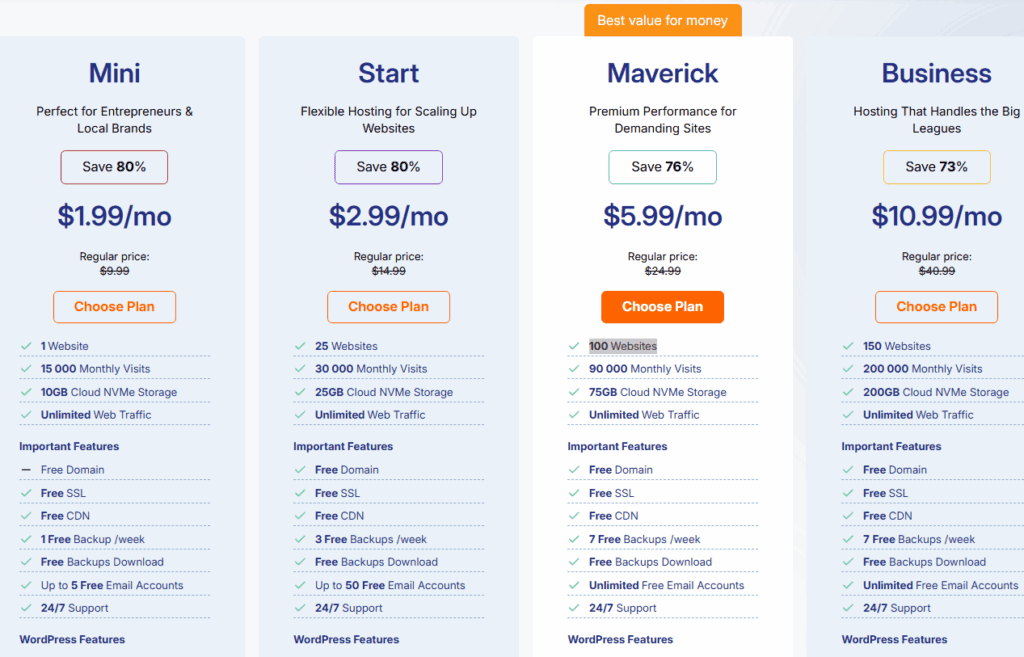Click the "Best value for money" badge
The height and width of the screenshot is (657, 1024).
pyautogui.click(x=662, y=21)
